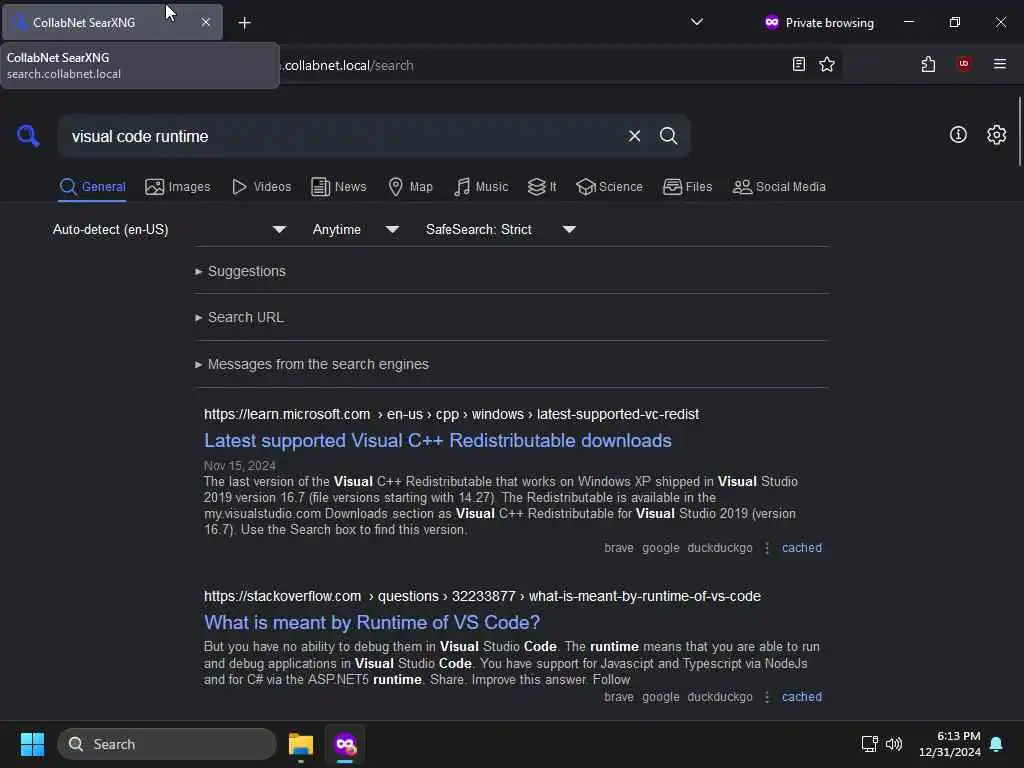
Task: Switch to the Science search tab
Action: point(609,187)
